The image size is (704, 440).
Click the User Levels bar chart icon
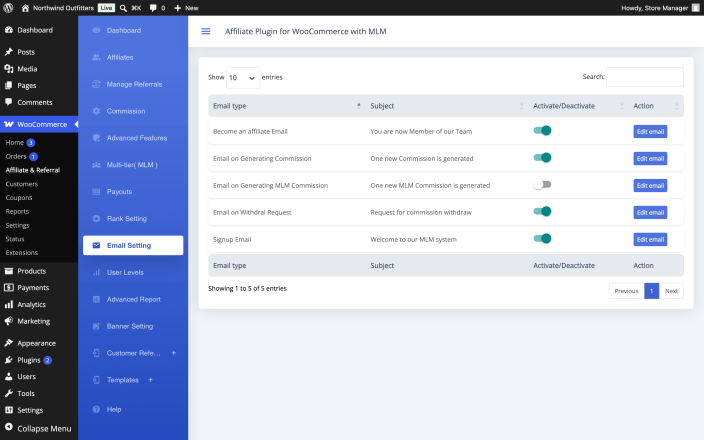tap(96, 272)
